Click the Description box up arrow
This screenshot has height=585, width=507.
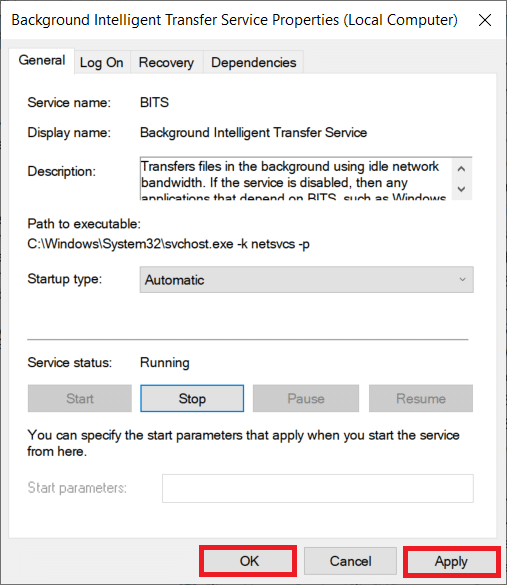(x=461, y=169)
